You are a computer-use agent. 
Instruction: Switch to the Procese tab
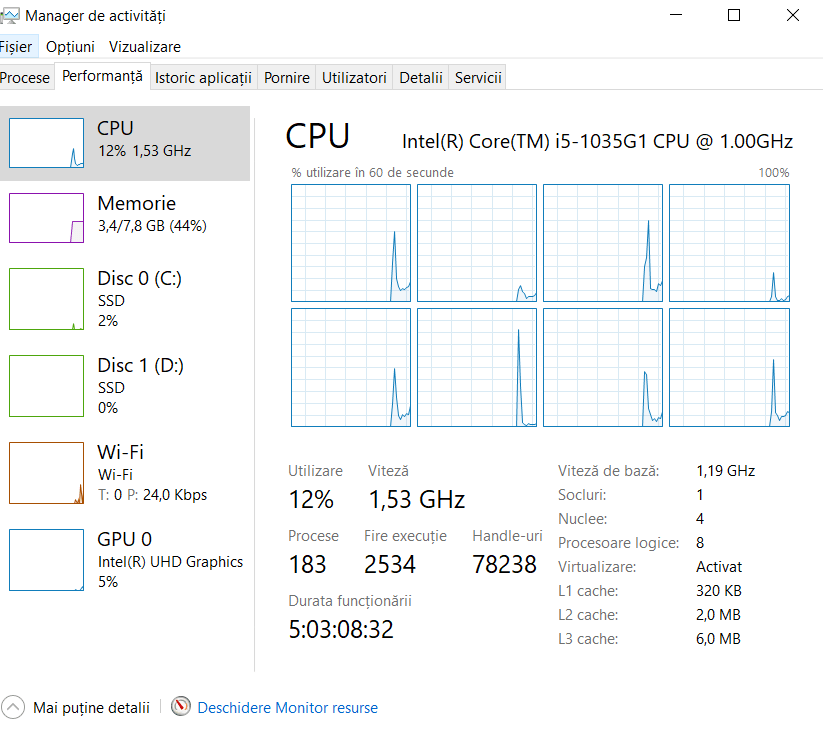pyautogui.click(x=25, y=78)
